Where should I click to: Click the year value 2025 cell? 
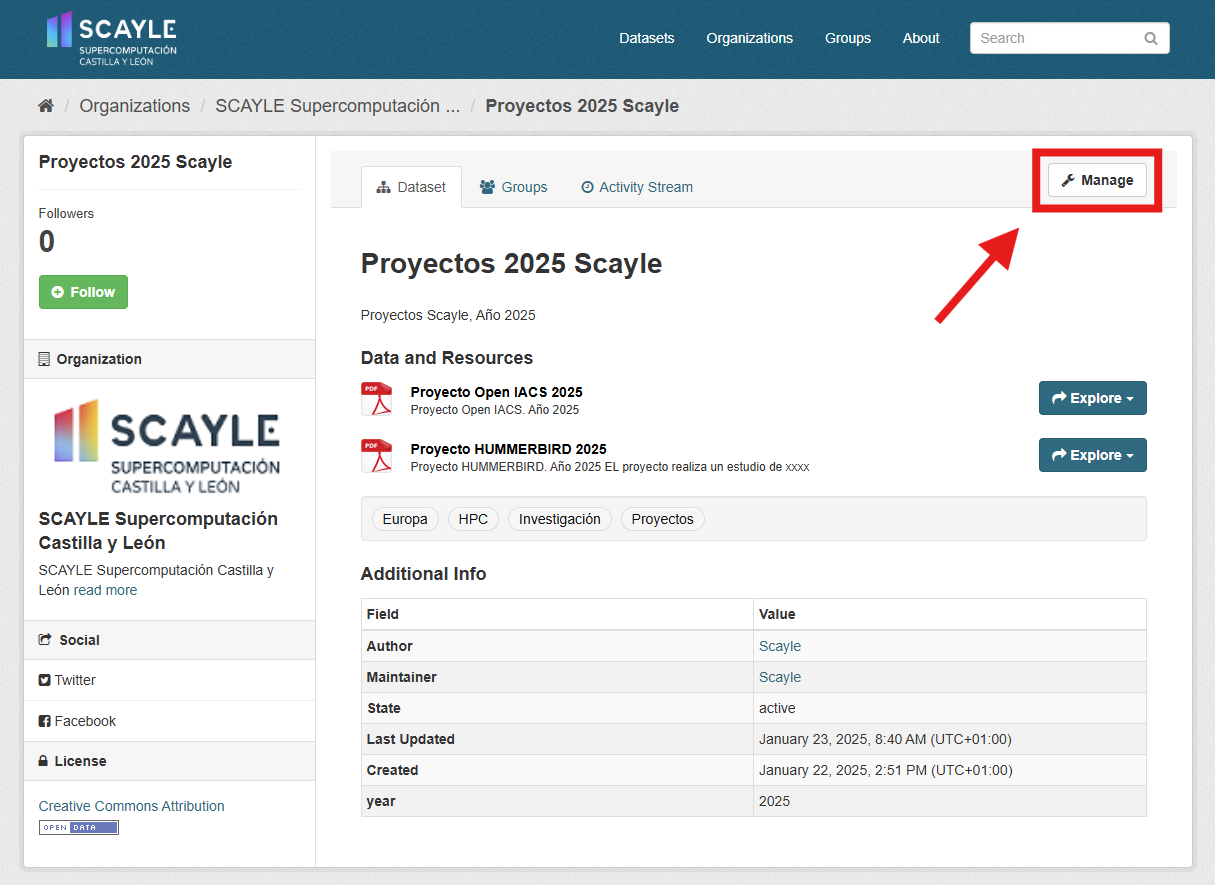(950, 801)
